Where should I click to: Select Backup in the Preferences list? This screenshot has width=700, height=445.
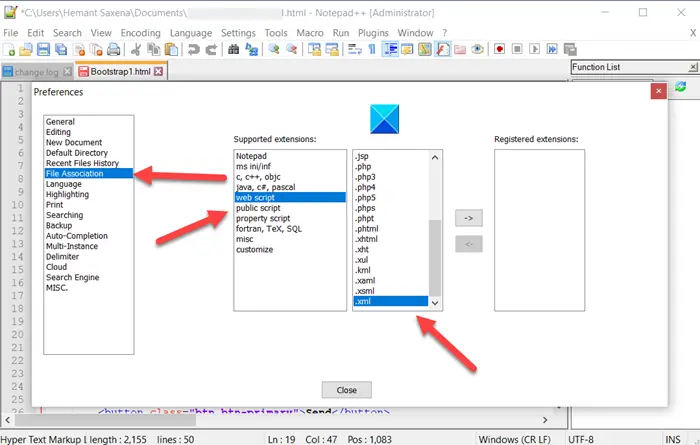pos(88,225)
